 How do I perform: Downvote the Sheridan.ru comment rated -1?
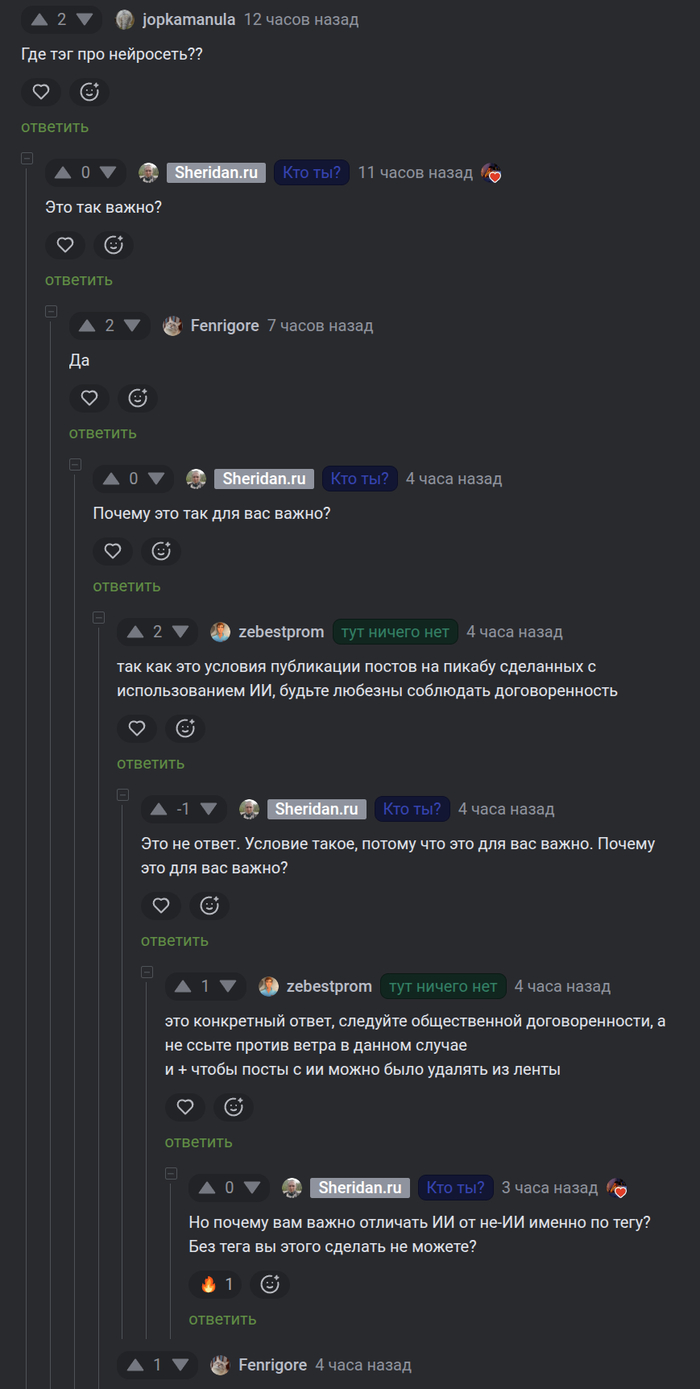[208, 808]
